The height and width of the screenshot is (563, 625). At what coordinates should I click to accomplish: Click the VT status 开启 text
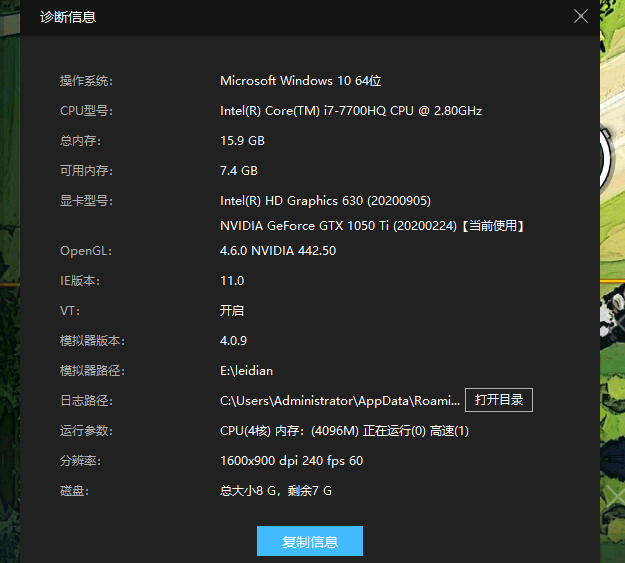232,310
